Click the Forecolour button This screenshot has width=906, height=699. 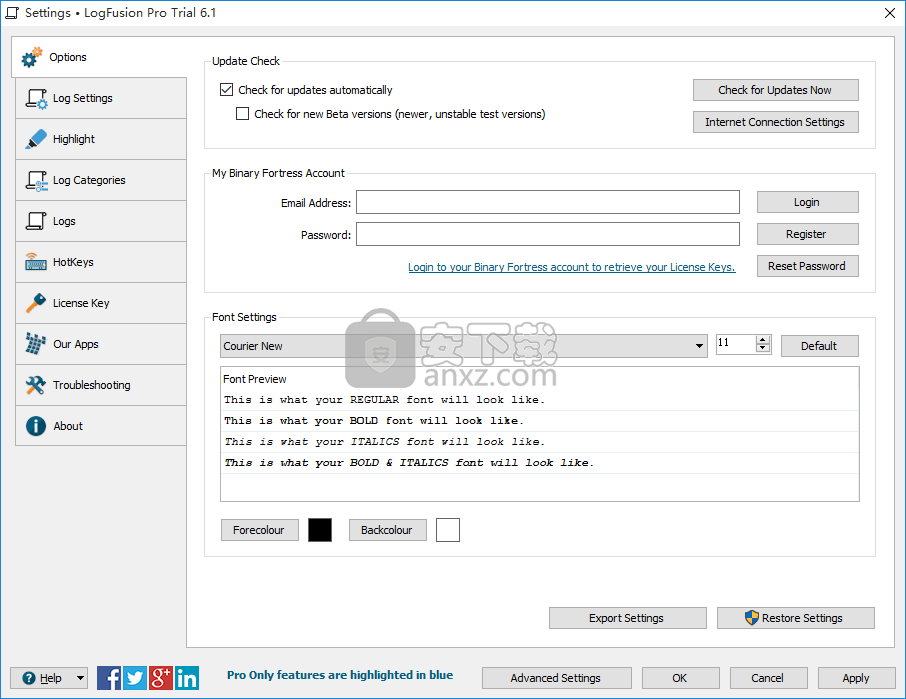[259, 530]
